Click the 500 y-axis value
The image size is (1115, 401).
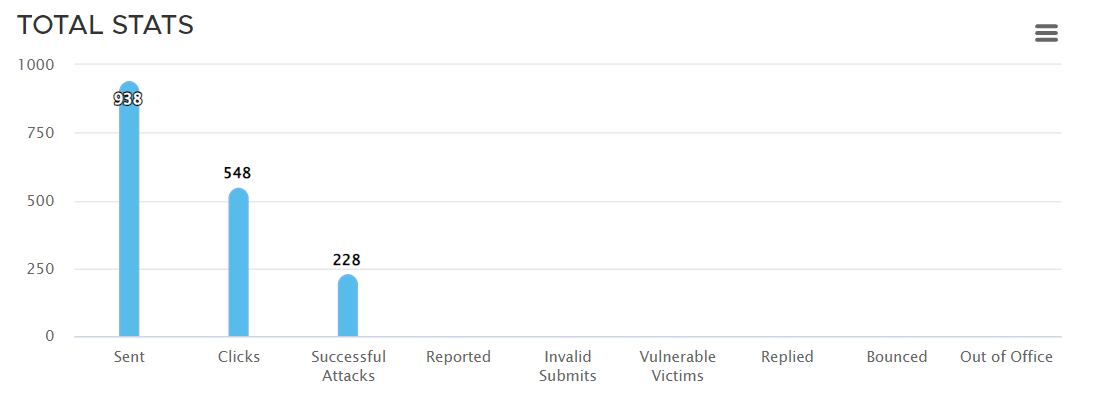40,201
